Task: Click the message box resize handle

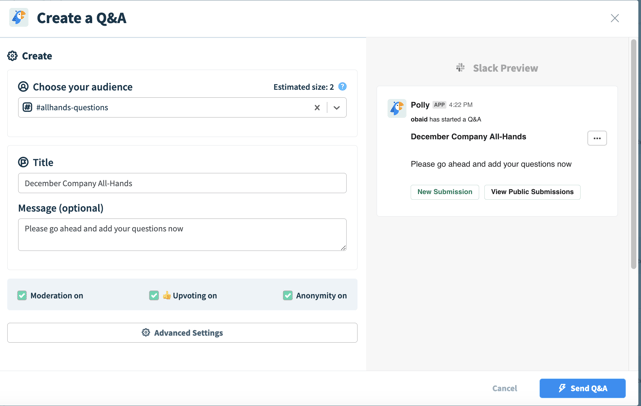Action: click(343, 247)
